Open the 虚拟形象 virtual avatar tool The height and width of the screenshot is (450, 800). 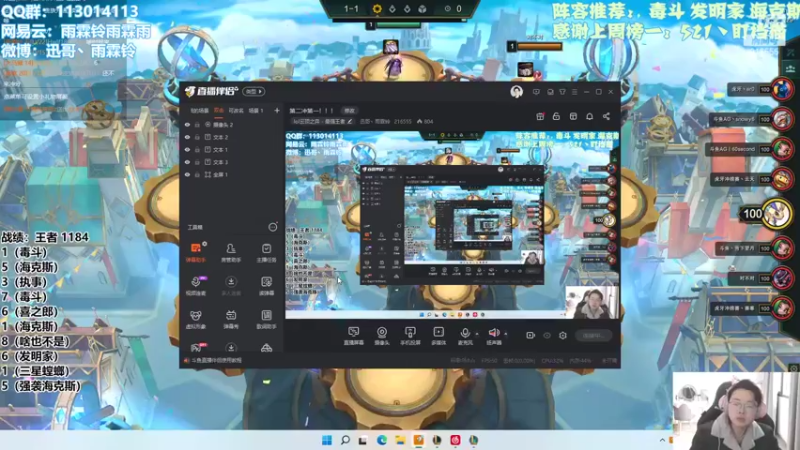(x=195, y=319)
